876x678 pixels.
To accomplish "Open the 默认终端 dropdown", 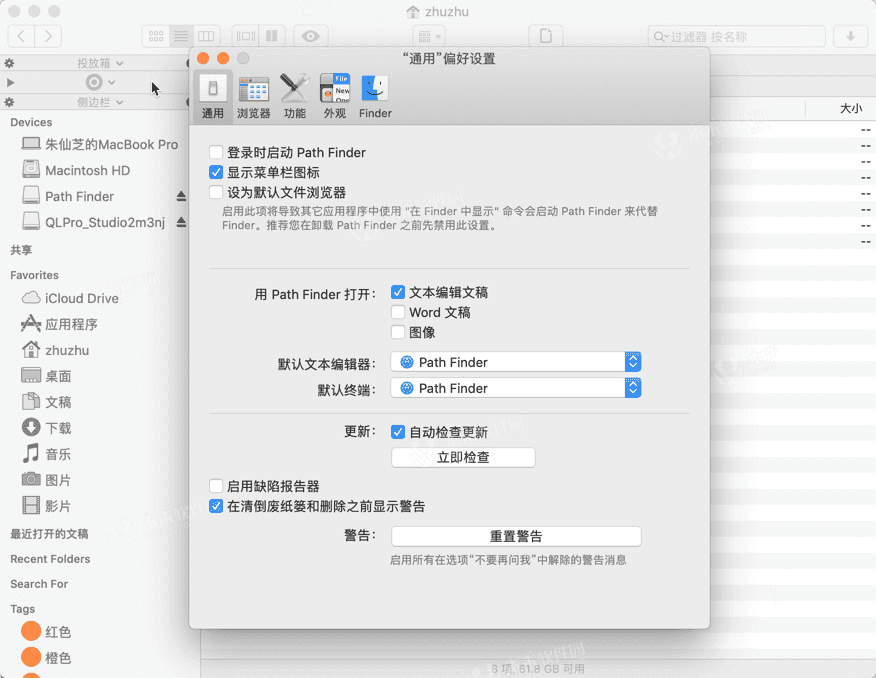I will coord(516,388).
